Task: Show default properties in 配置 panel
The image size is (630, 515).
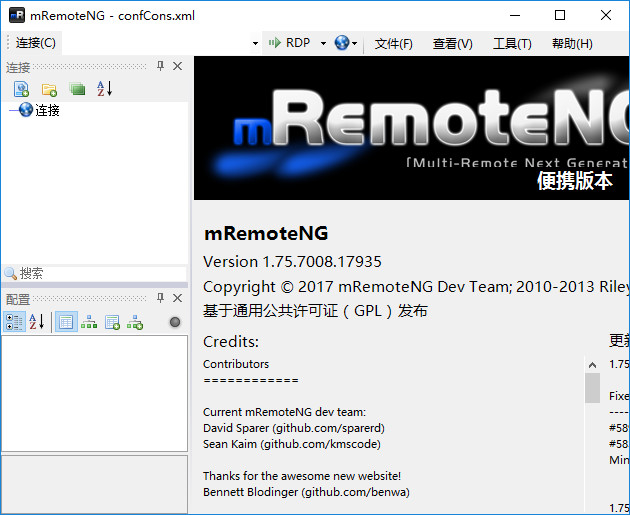Action: click(112, 322)
